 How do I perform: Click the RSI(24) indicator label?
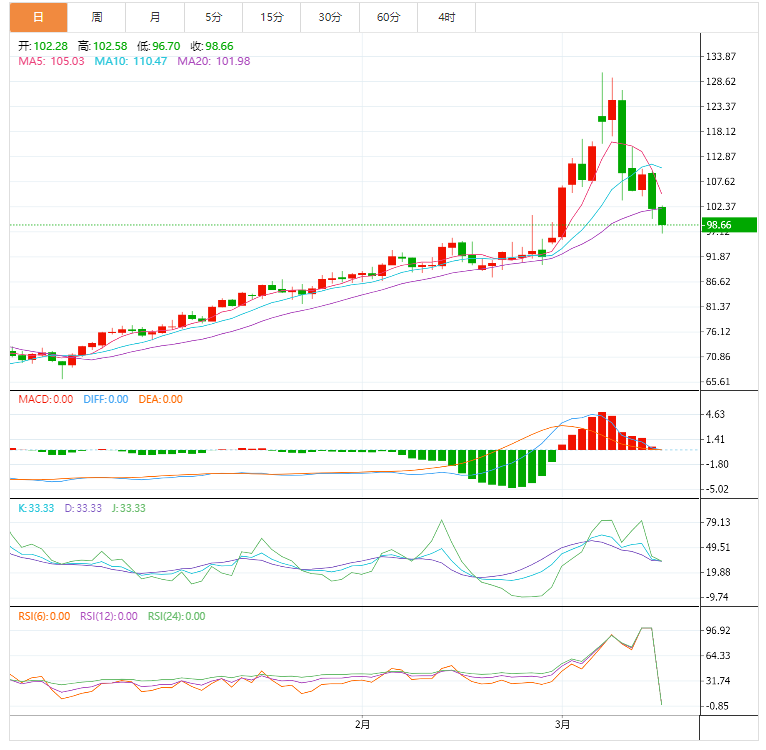click(x=176, y=617)
